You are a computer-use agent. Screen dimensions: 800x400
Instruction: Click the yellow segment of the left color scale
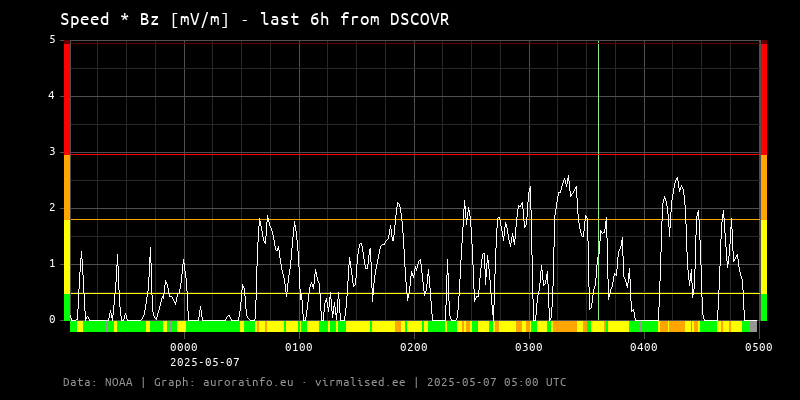click(67, 257)
